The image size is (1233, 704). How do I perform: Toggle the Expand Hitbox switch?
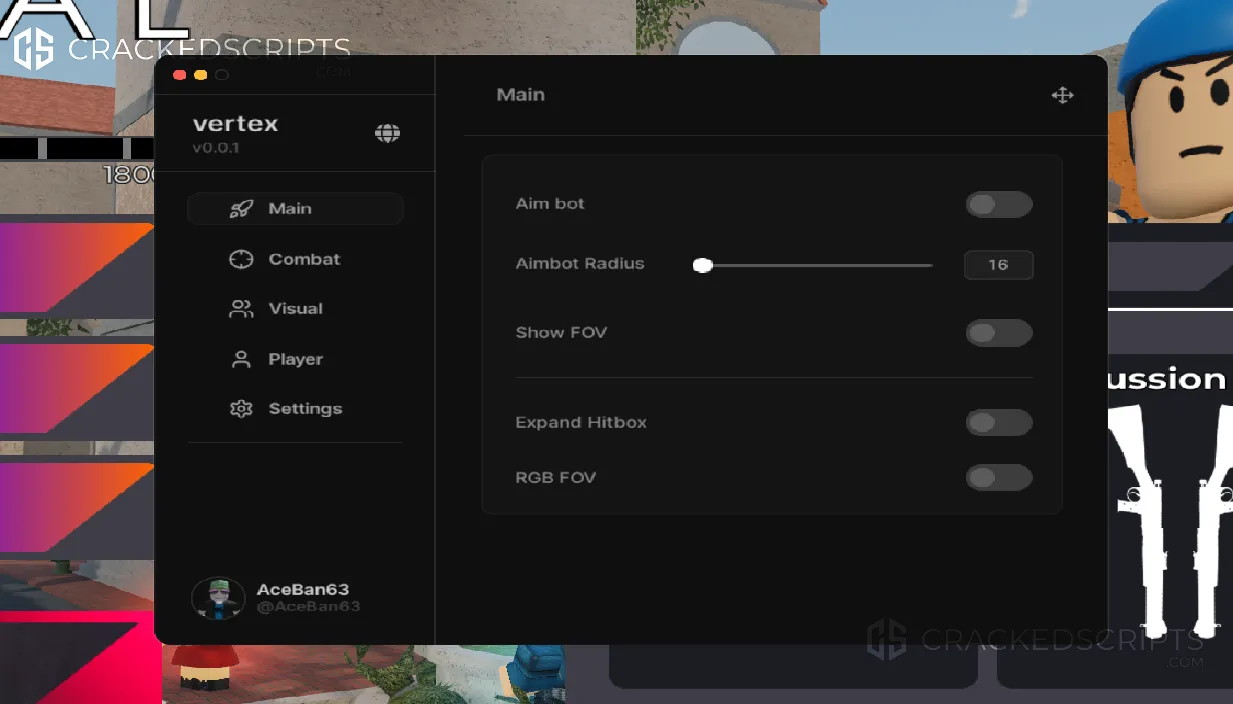998,423
